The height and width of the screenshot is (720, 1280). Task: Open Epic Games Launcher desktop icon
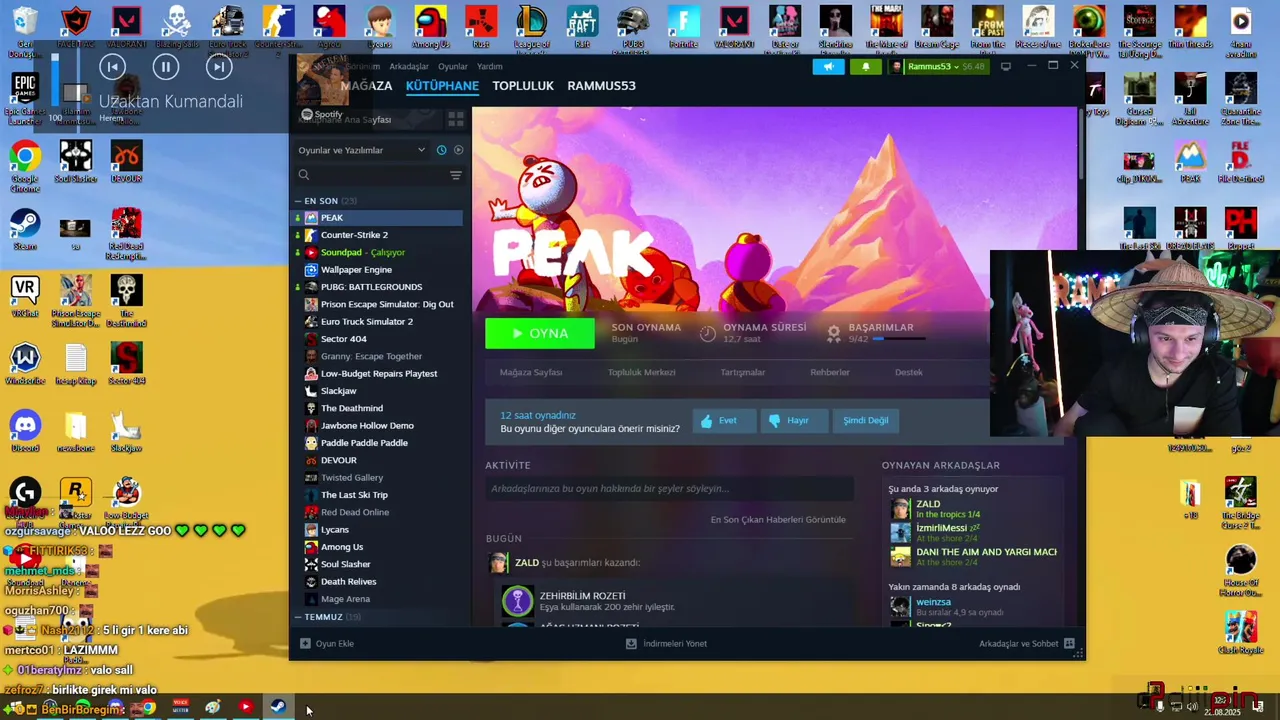pyautogui.click(x=25, y=97)
